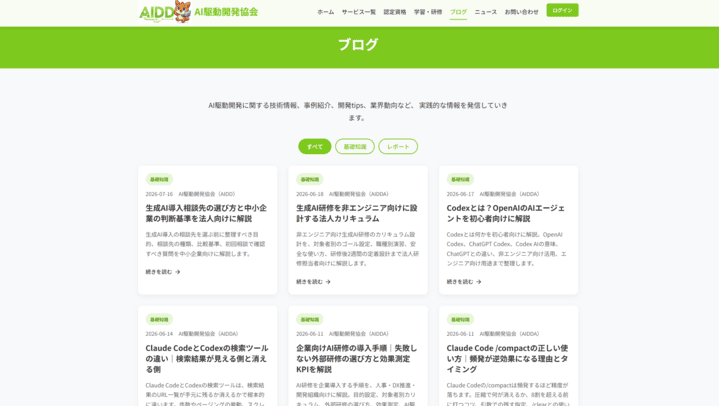Open article Claude Code /compactの正しい使い方

pos(507,358)
